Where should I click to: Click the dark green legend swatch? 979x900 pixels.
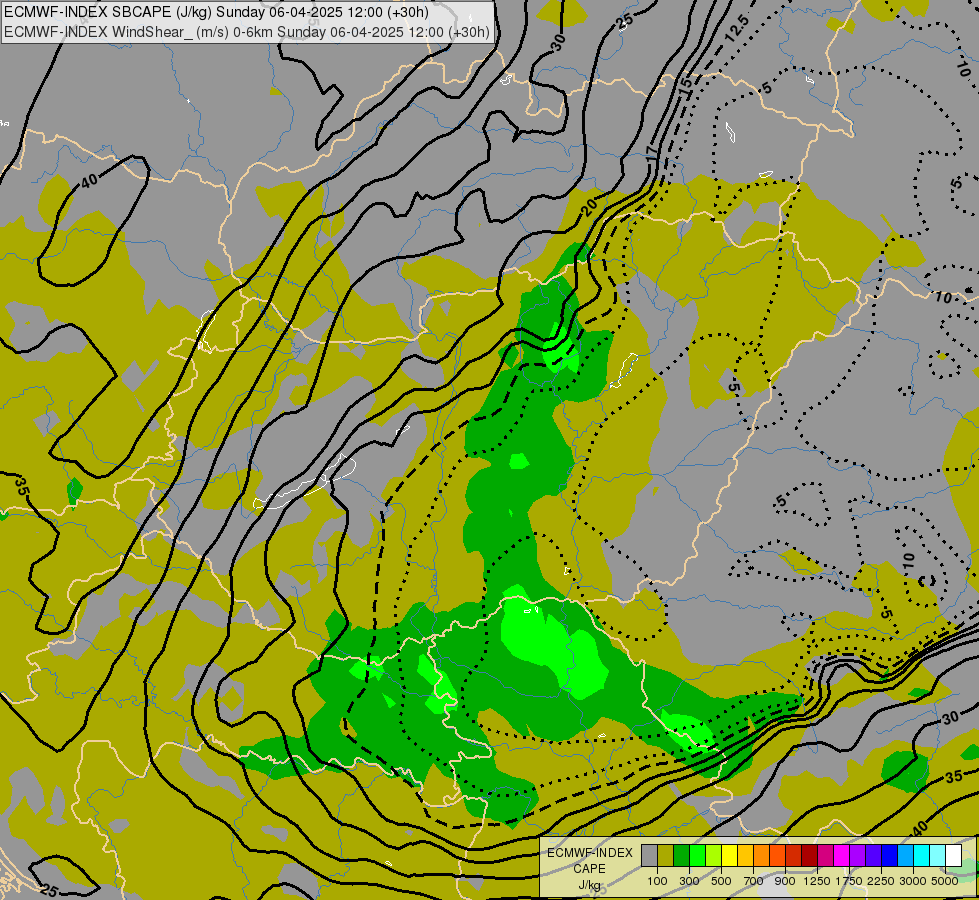(x=681, y=855)
